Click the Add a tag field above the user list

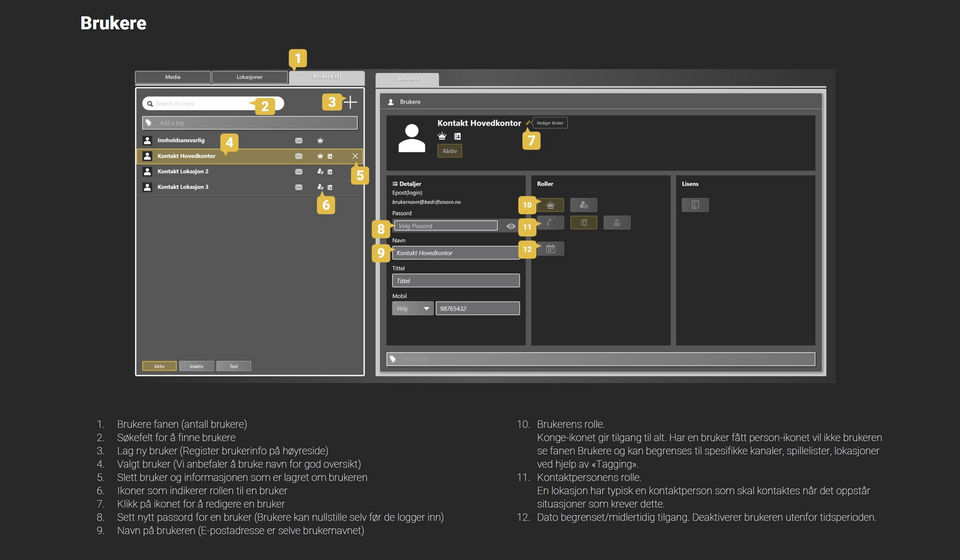(250, 122)
